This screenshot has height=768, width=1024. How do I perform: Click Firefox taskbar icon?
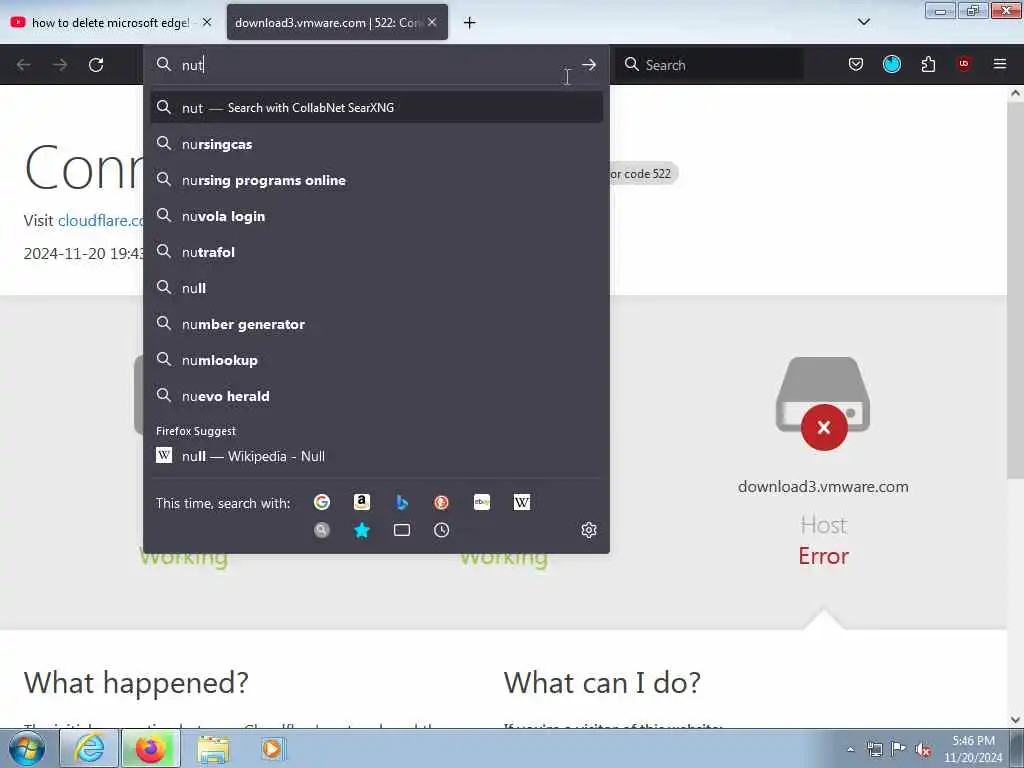(x=151, y=749)
